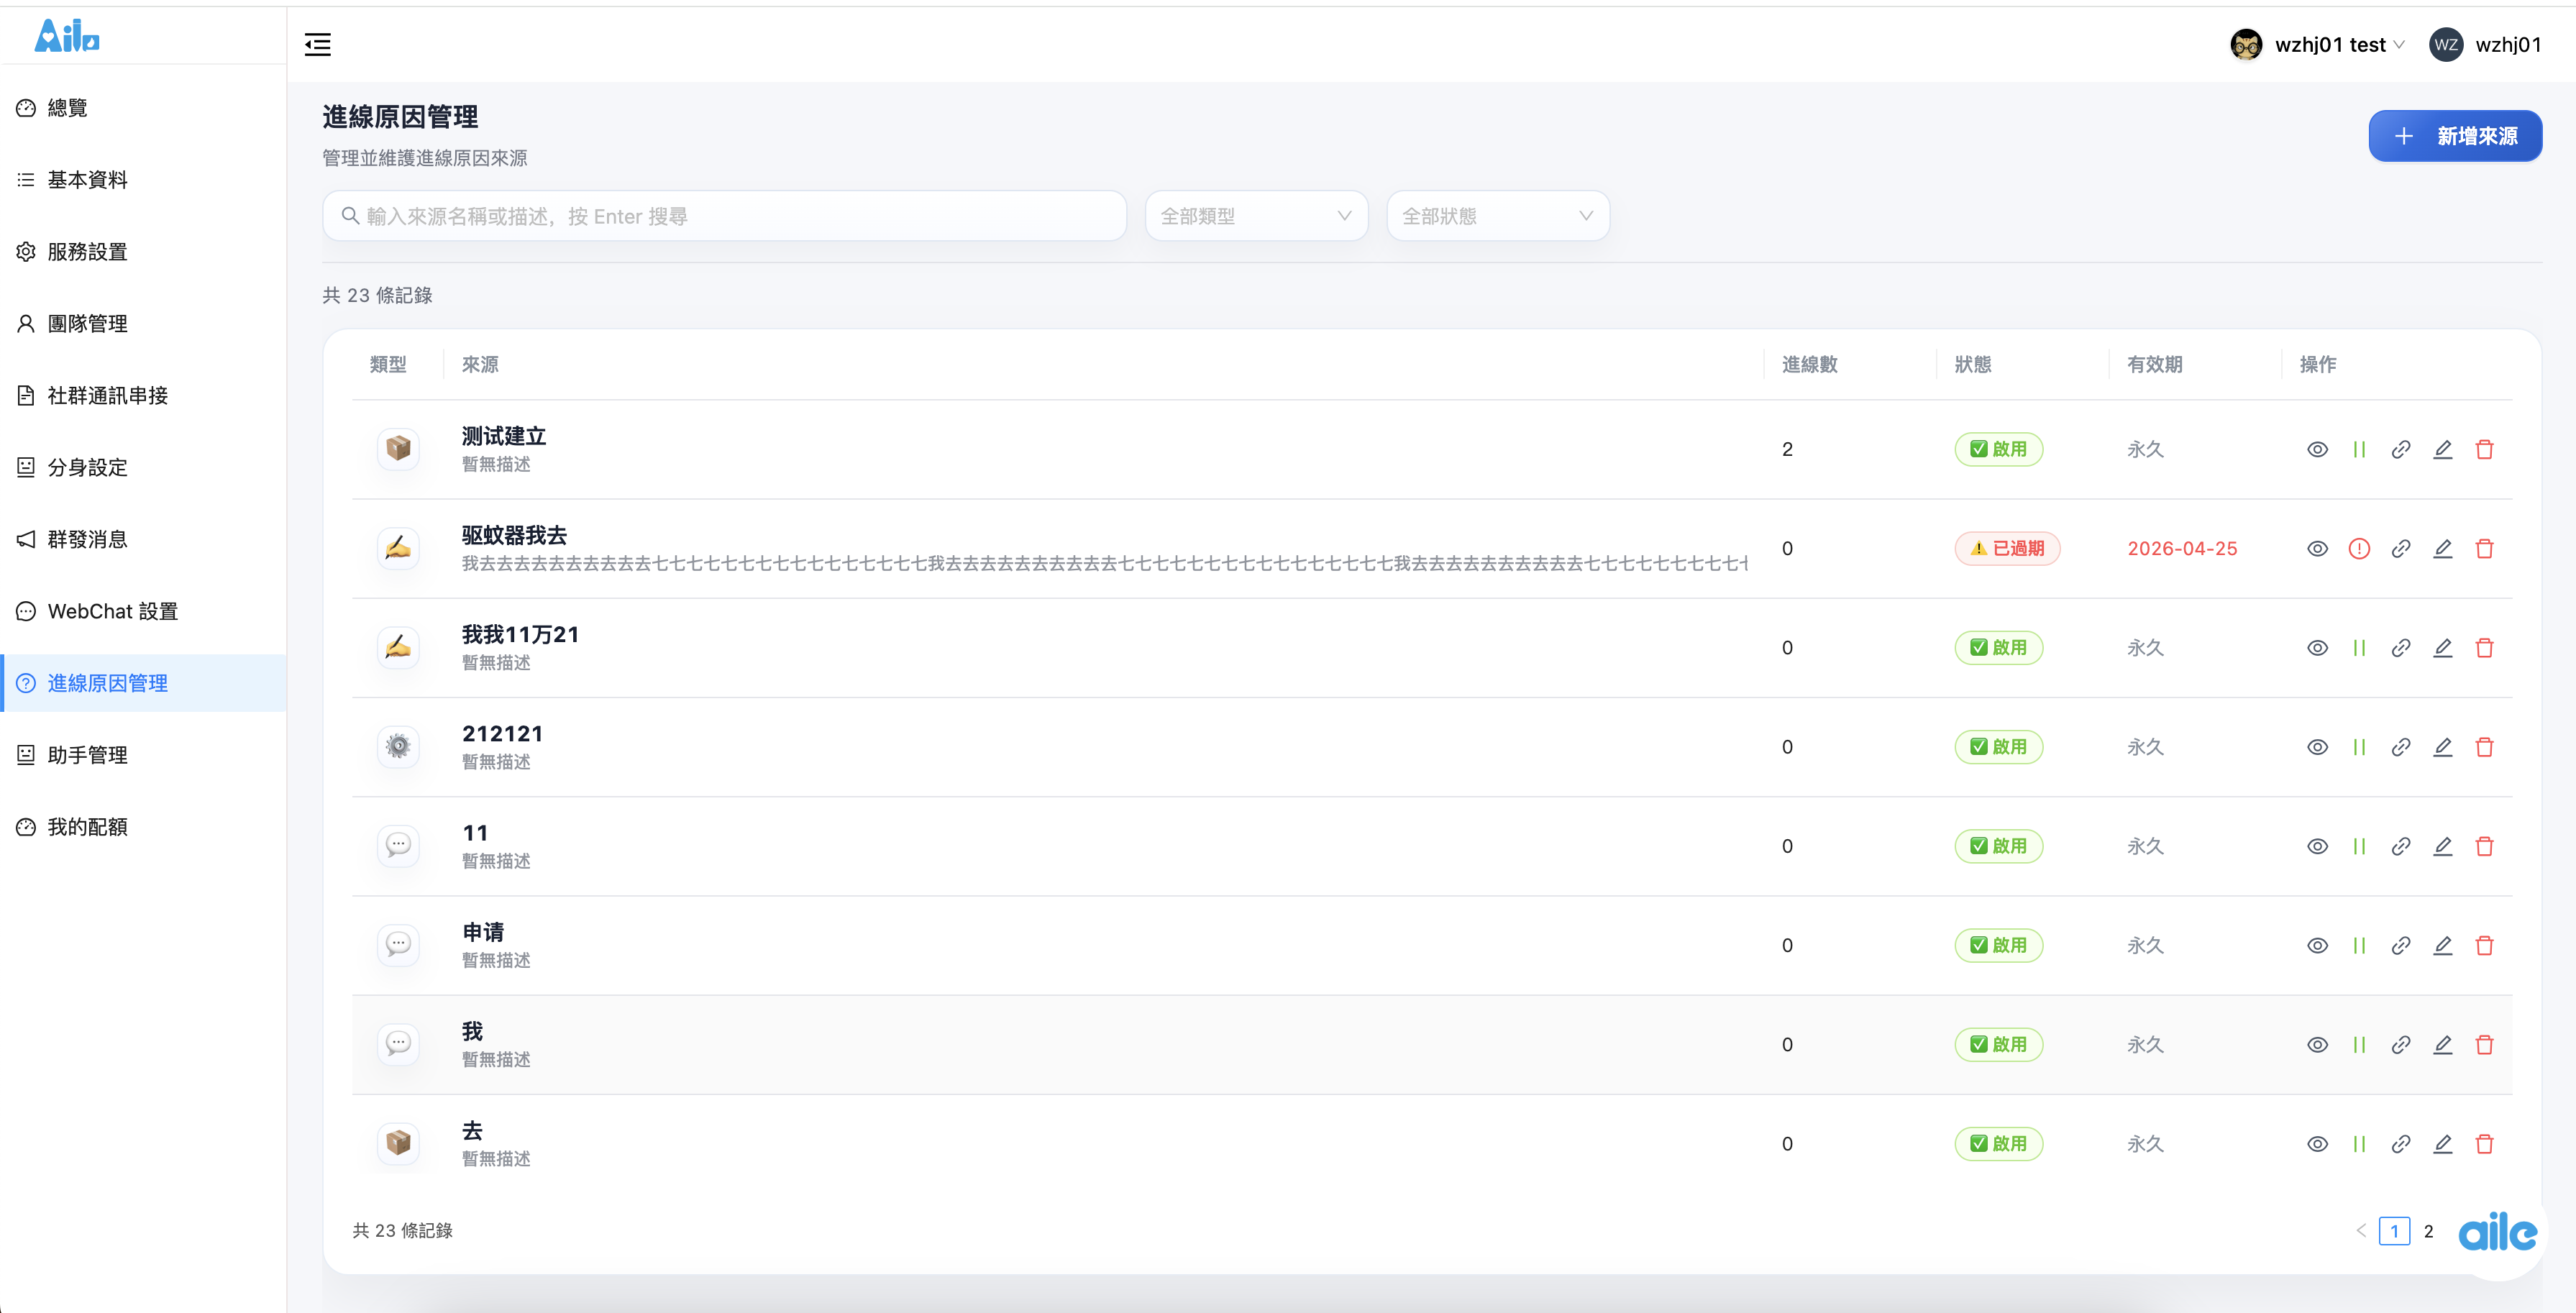Go to 服務設置 in the sidebar
Image resolution: width=2576 pixels, height=1313 pixels.
pyautogui.click(x=144, y=252)
